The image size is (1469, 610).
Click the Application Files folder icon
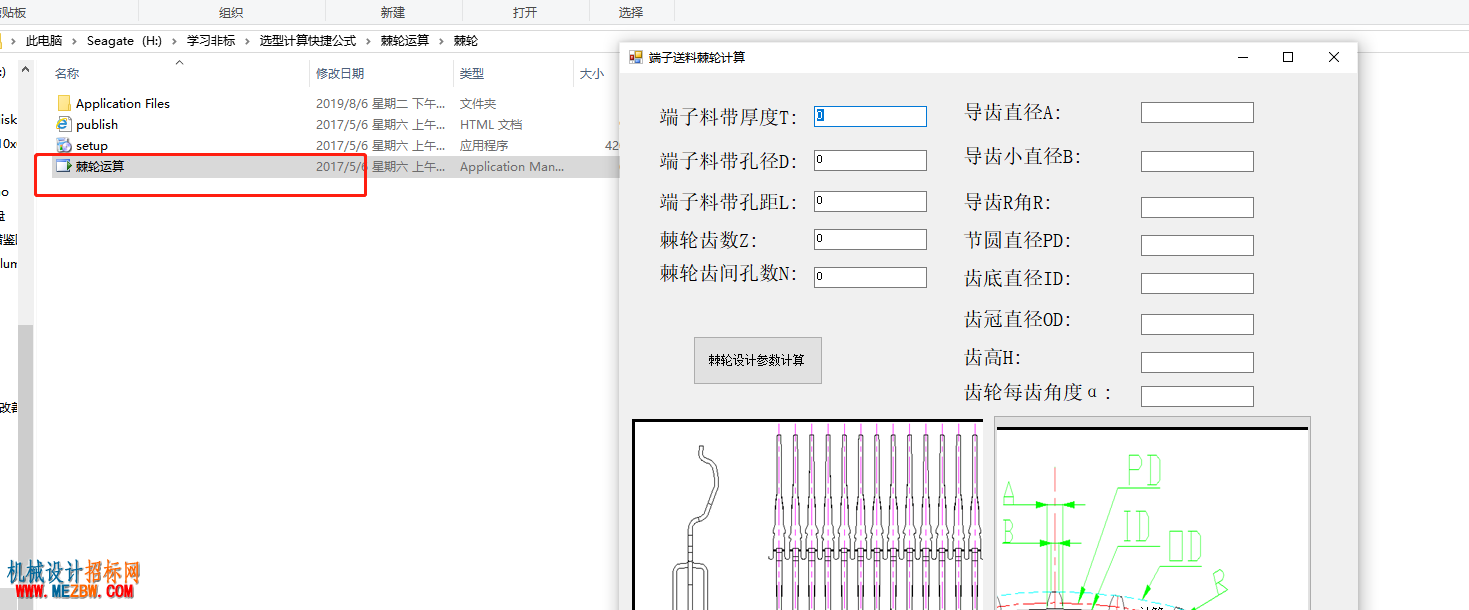64,103
